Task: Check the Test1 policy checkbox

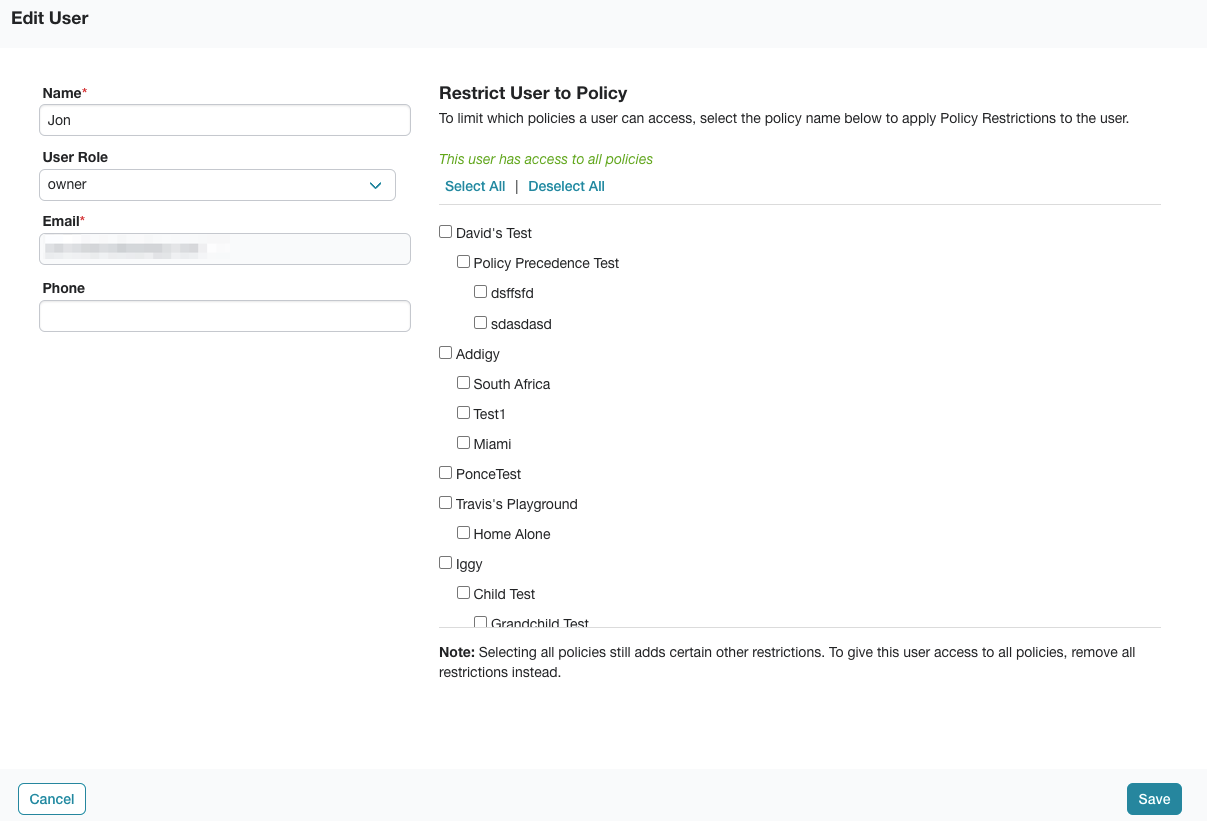Action: point(463,411)
